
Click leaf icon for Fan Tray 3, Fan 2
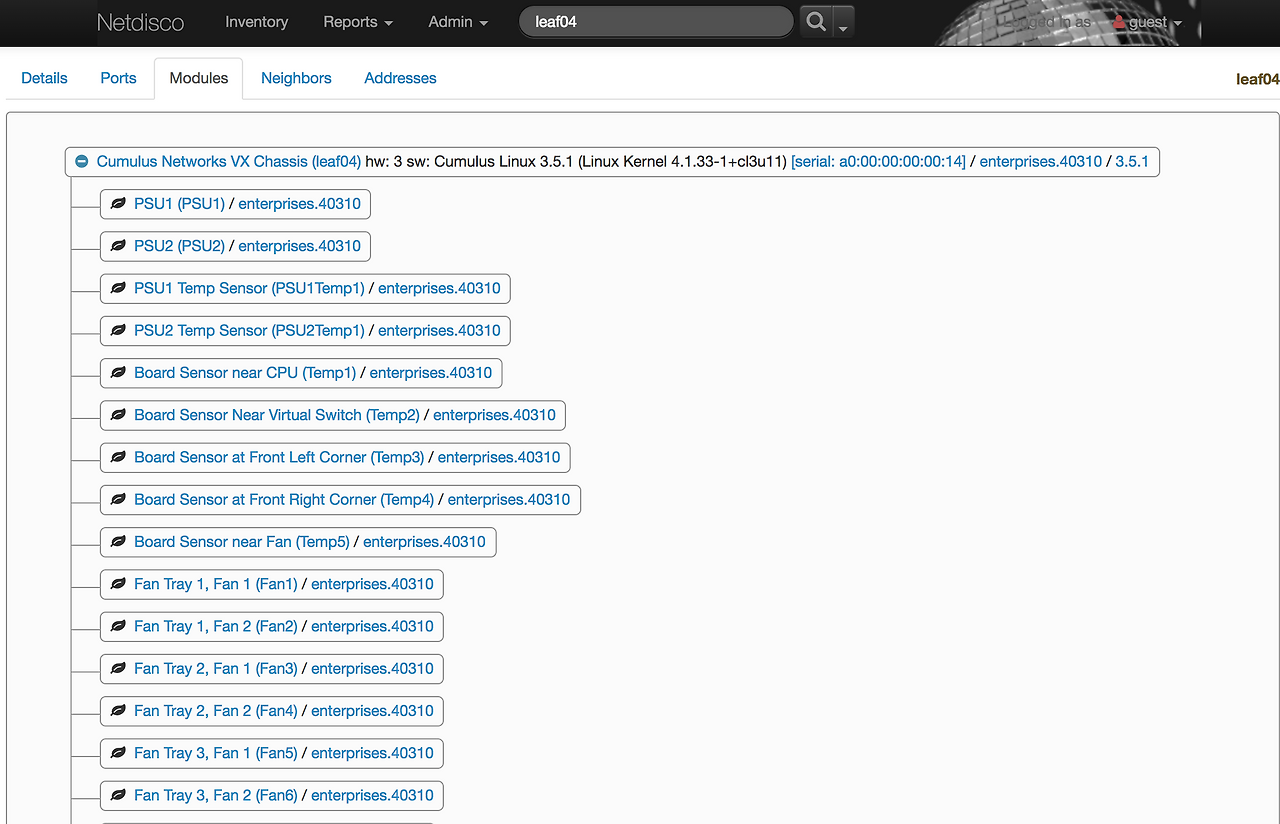(x=118, y=795)
